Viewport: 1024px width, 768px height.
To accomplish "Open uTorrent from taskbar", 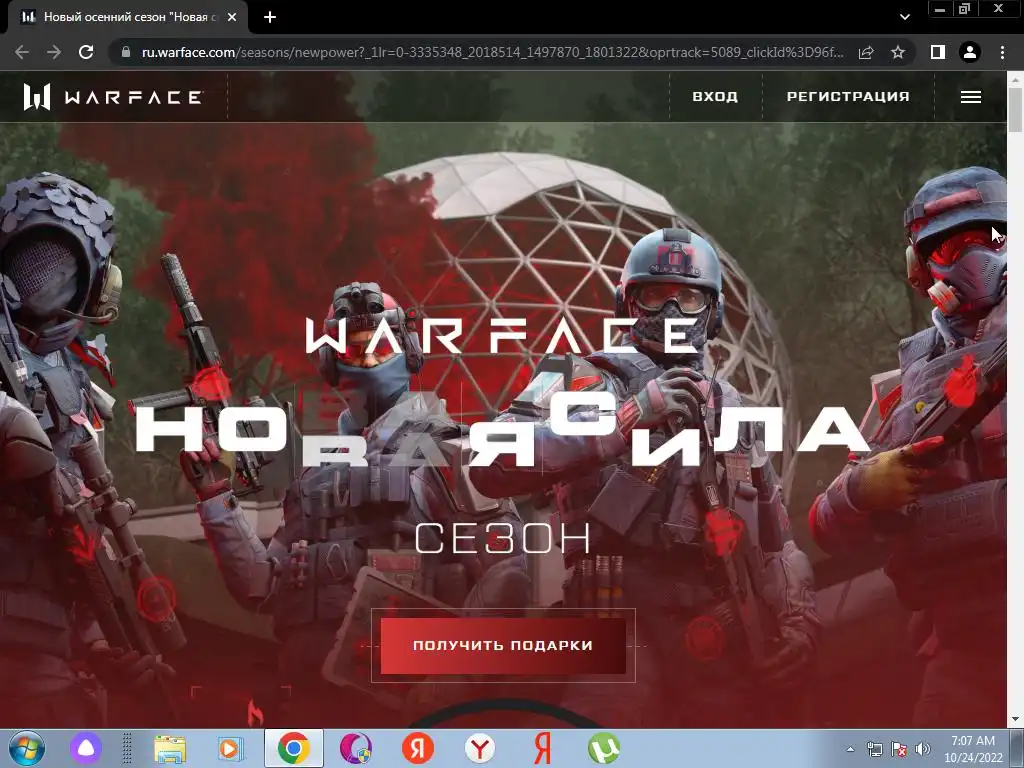I will click(x=604, y=748).
